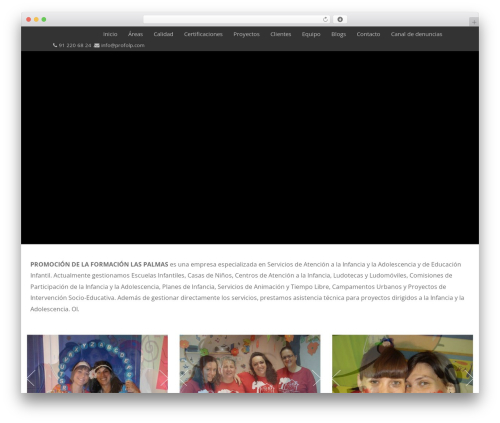This screenshot has width=500, height=423.
Task: Open the Canal de denuncias link
Action: [416, 34]
